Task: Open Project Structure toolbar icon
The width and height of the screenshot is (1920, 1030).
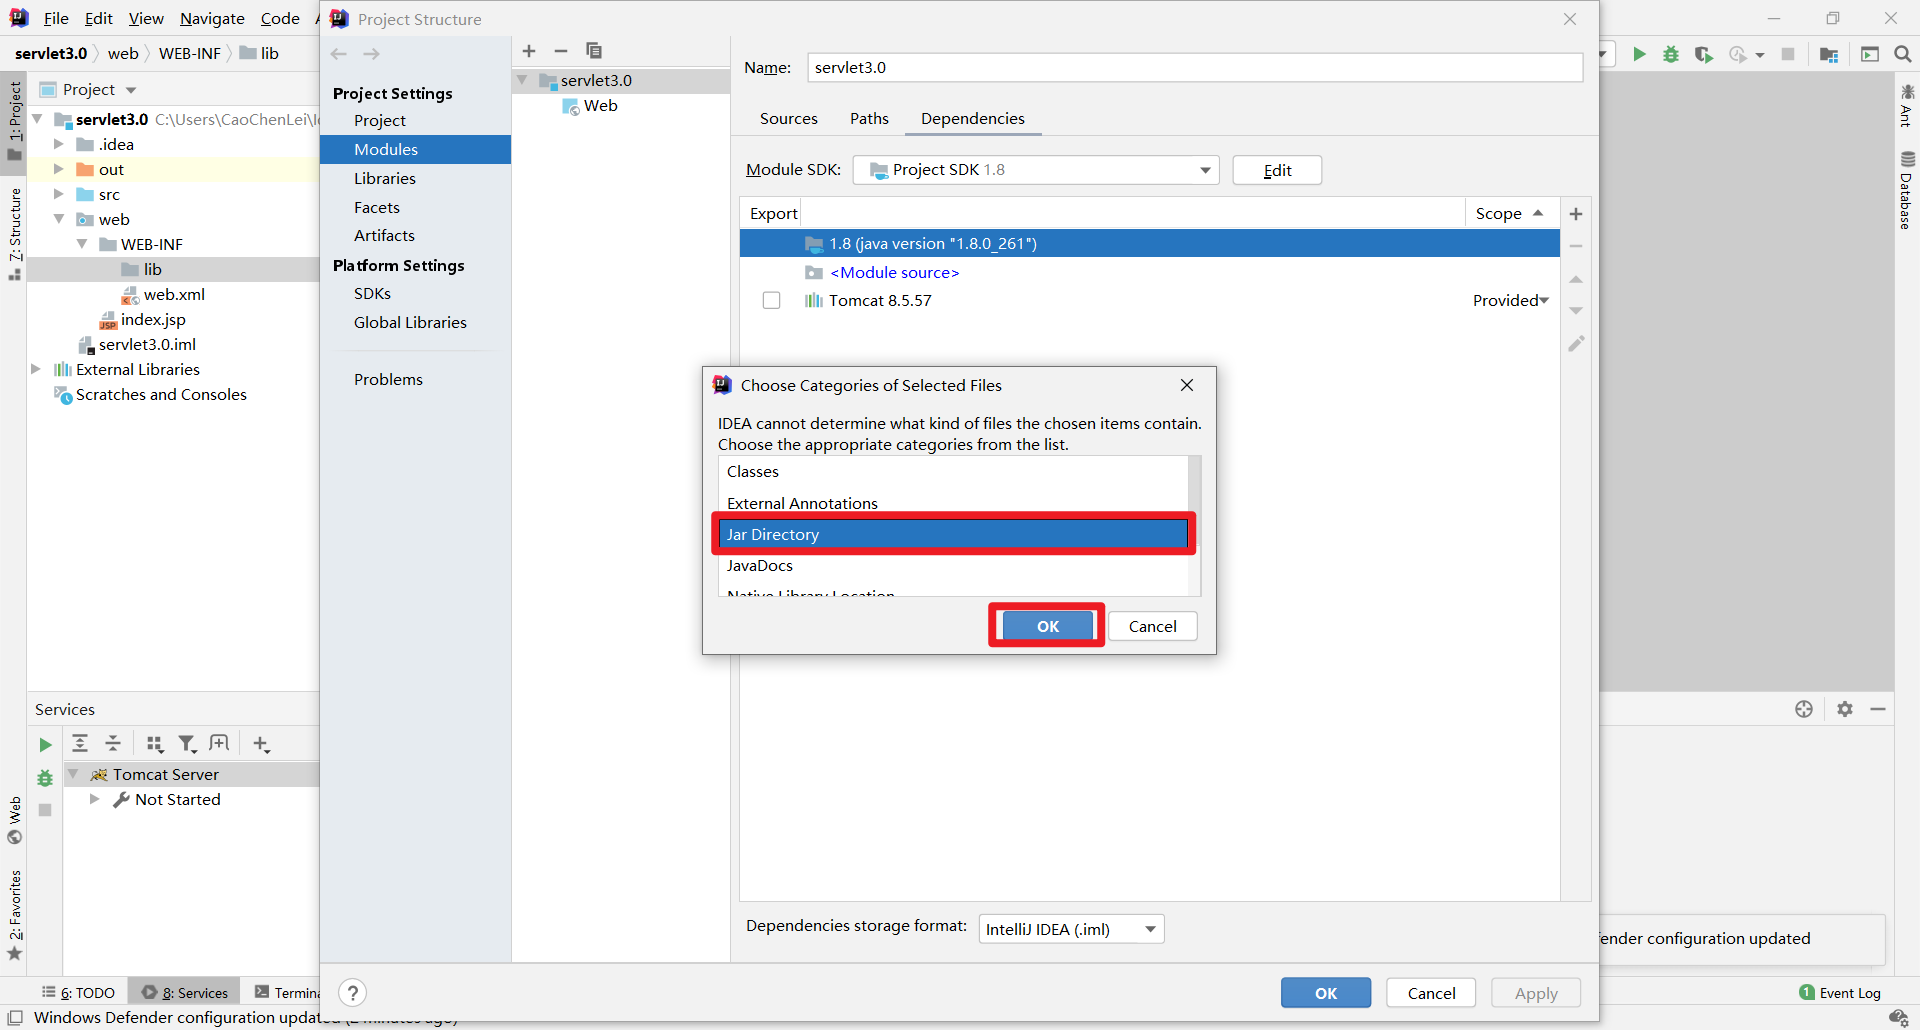Action: coord(1829,54)
